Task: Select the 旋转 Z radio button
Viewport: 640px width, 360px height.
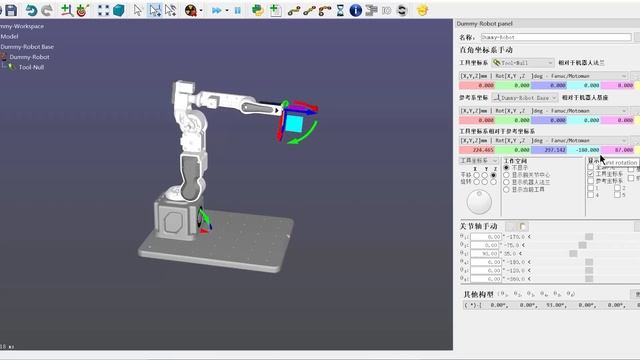Action: coord(493,182)
